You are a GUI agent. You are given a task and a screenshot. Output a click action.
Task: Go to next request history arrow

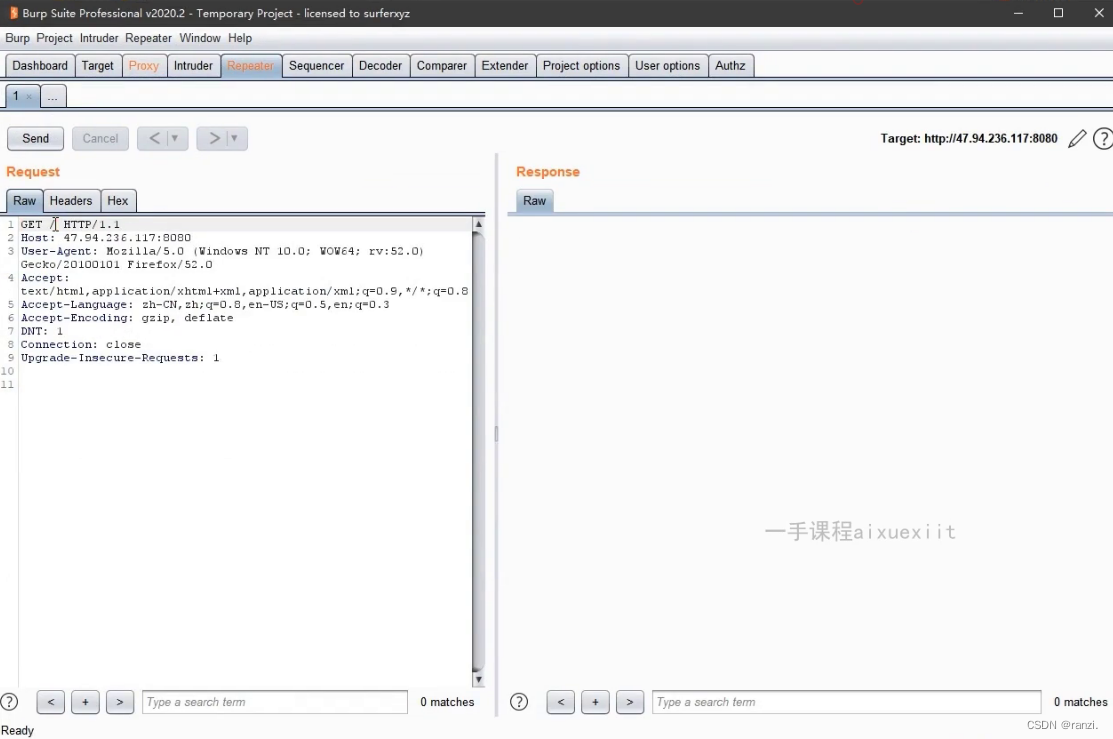coord(213,138)
